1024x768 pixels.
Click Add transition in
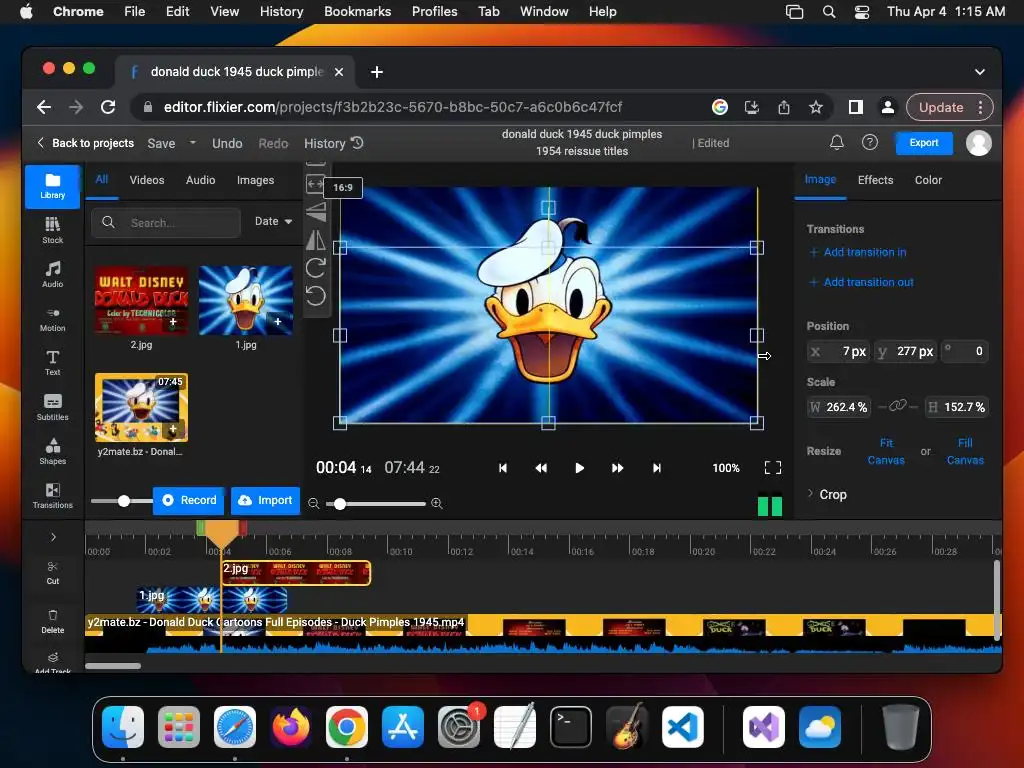click(x=857, y=252)
